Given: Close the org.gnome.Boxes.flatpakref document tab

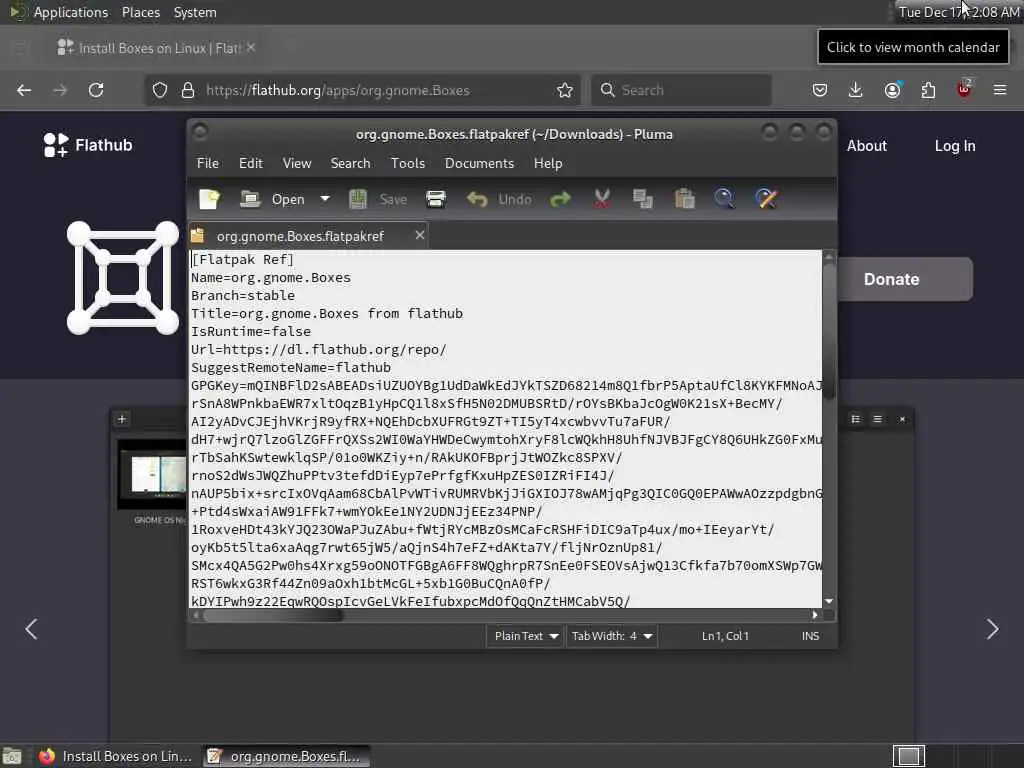Looking at the screenshot, I should click(420, 235).
